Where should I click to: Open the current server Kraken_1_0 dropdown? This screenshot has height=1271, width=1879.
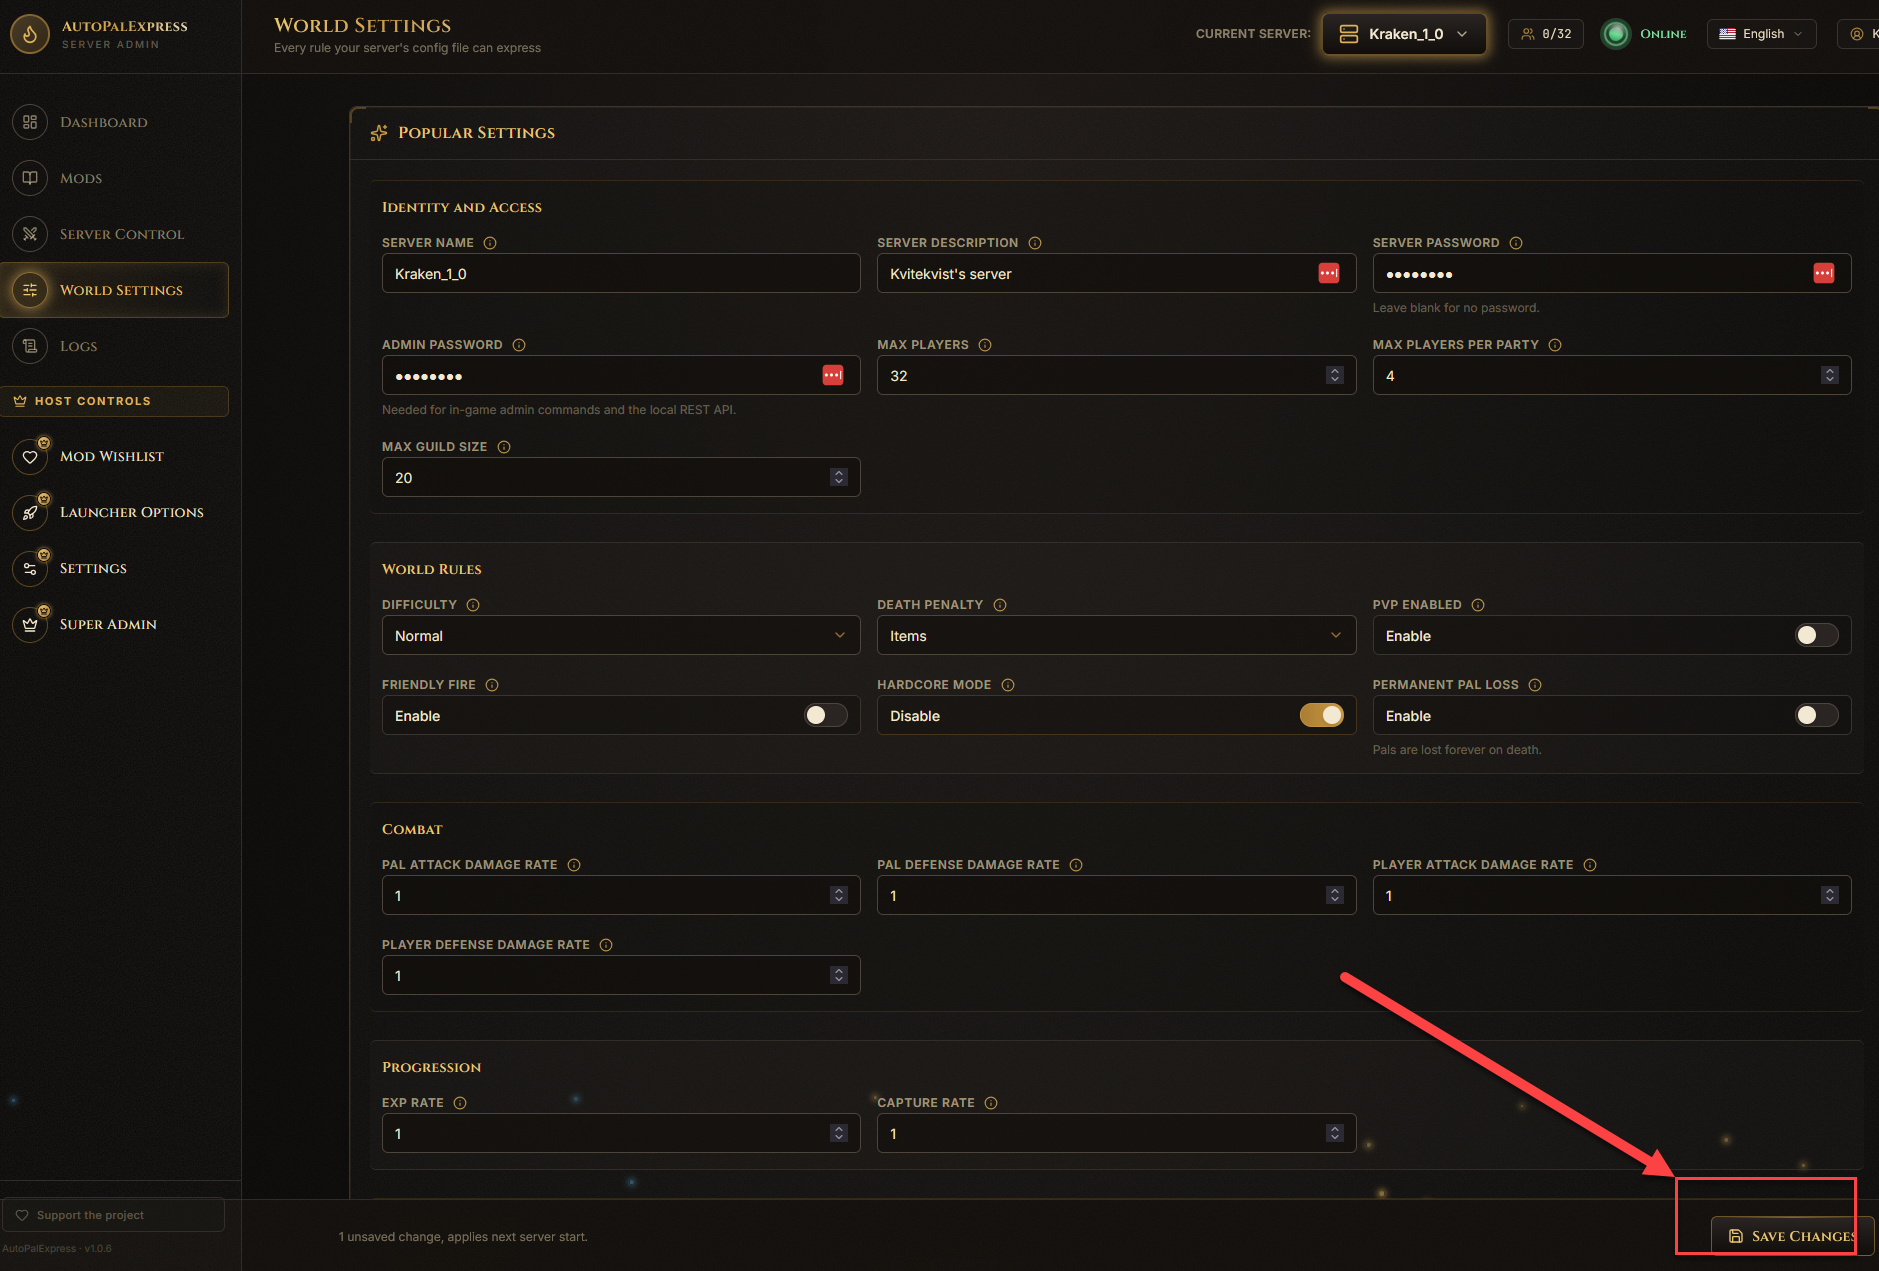[1404, 34]
